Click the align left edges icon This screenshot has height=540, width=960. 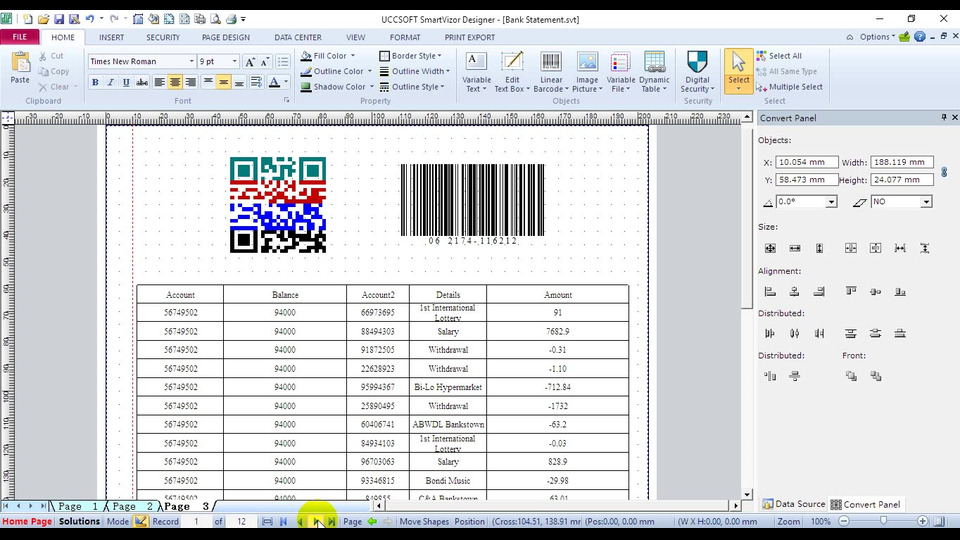[770, 291]
